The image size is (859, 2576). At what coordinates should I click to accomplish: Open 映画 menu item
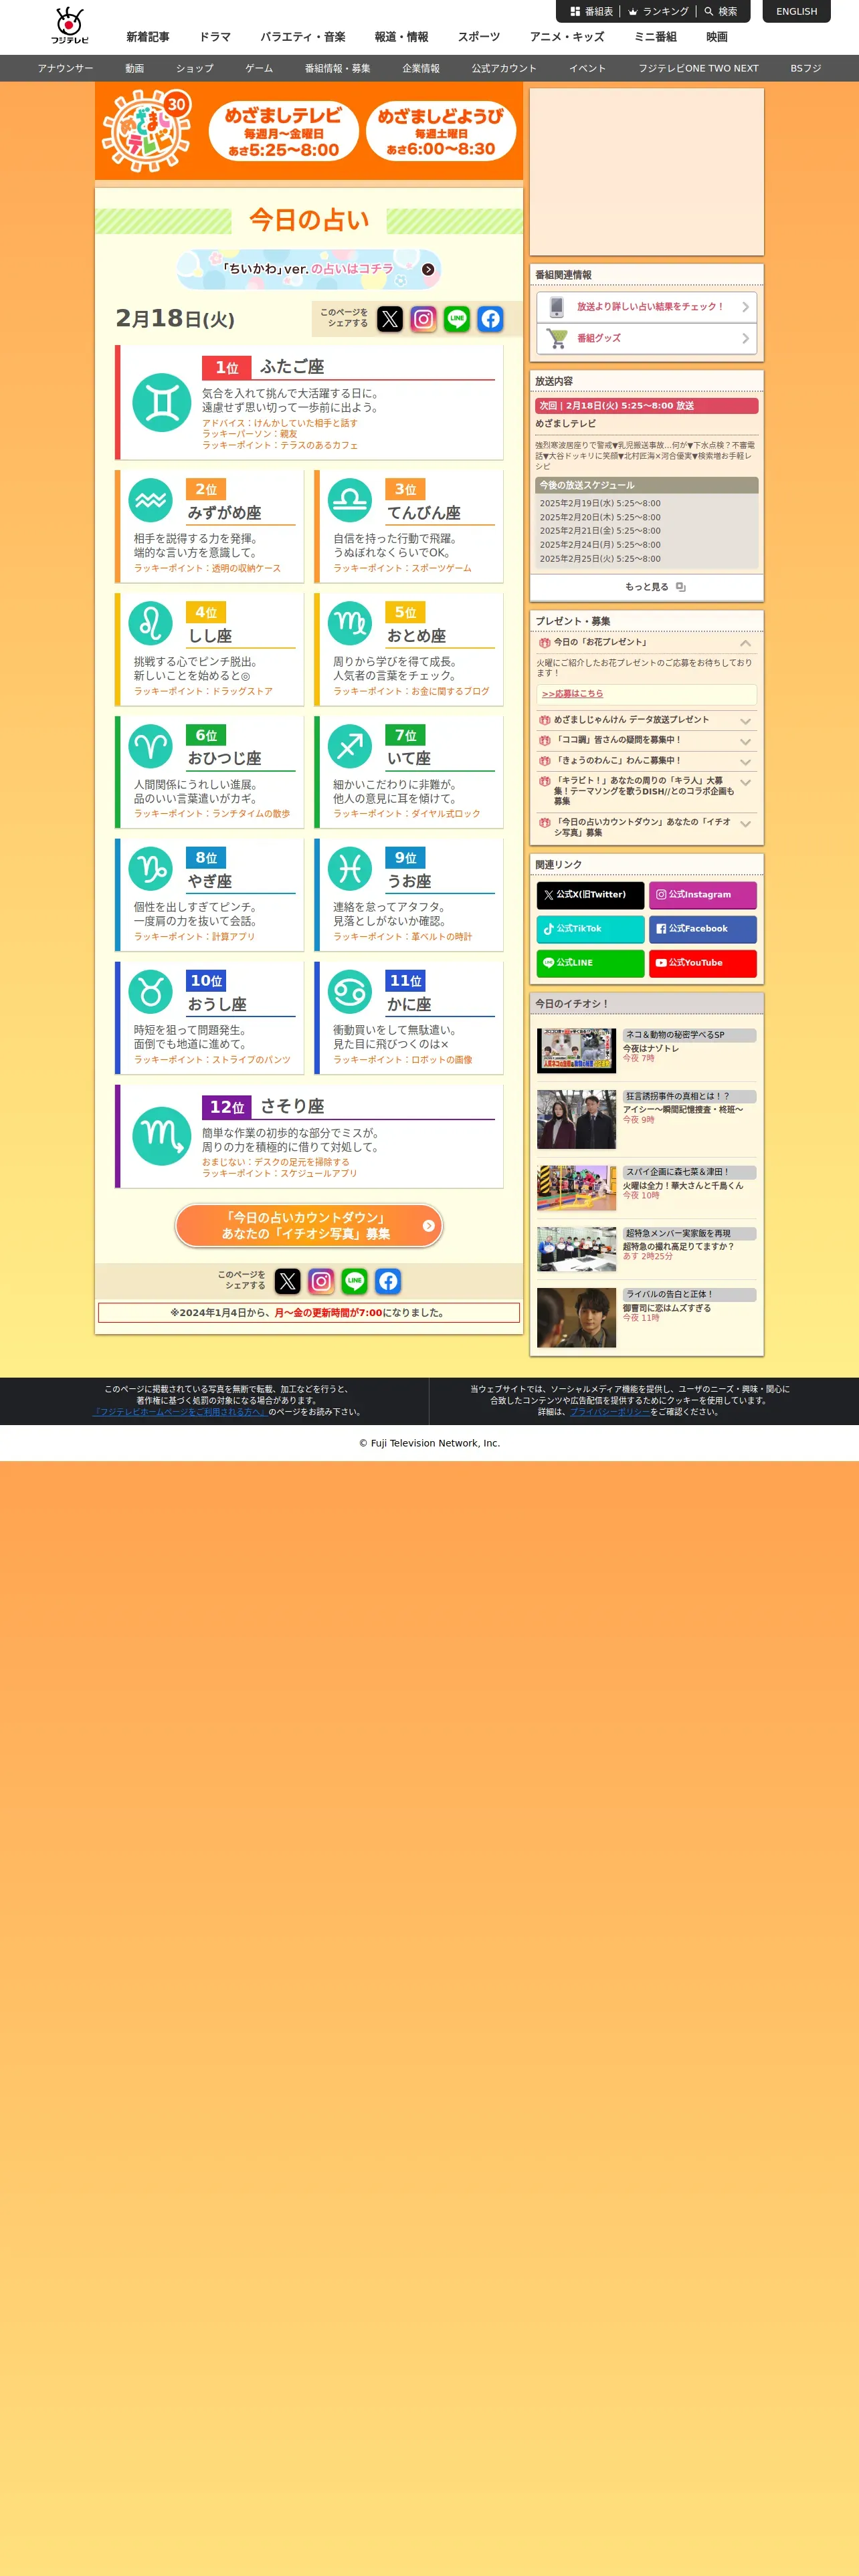(717, 37)
